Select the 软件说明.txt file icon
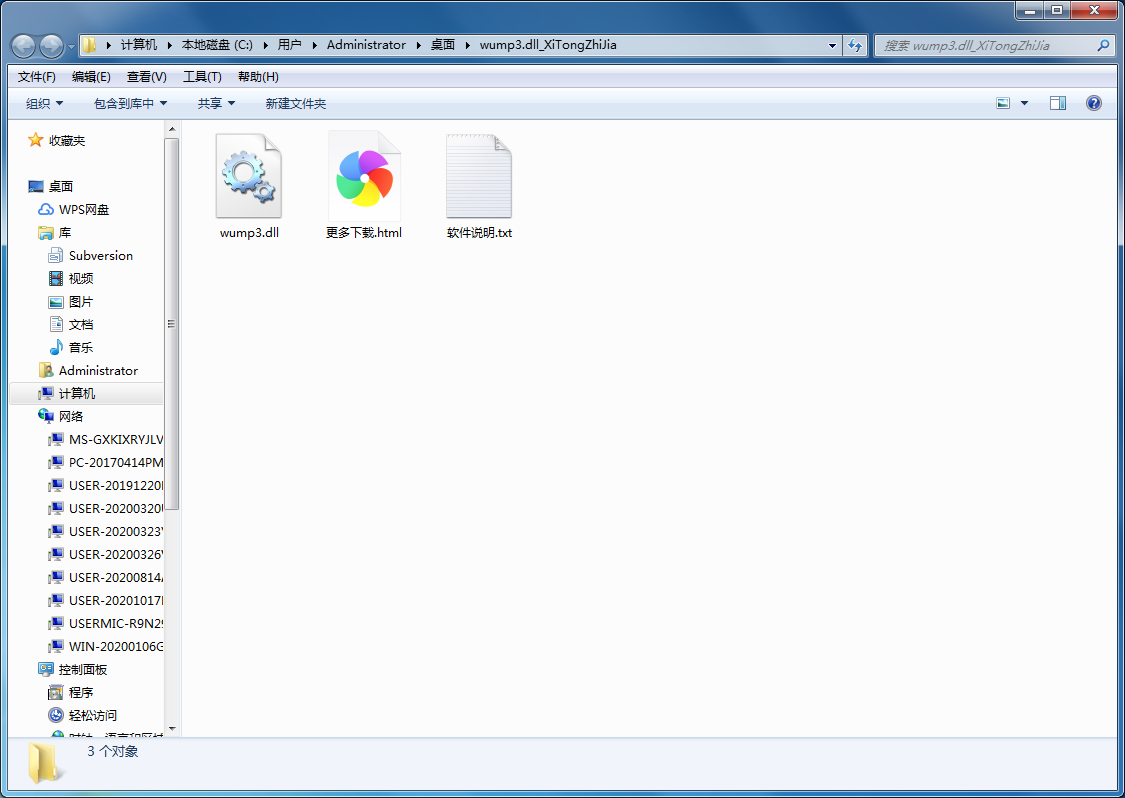The image size is (1125, 798). click(479, 176)
